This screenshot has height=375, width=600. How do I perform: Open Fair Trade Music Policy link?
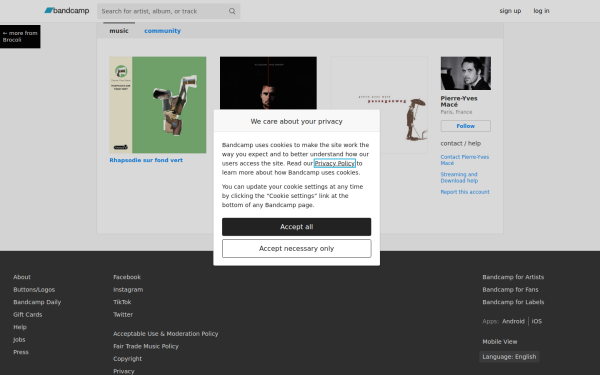[146, 346]
